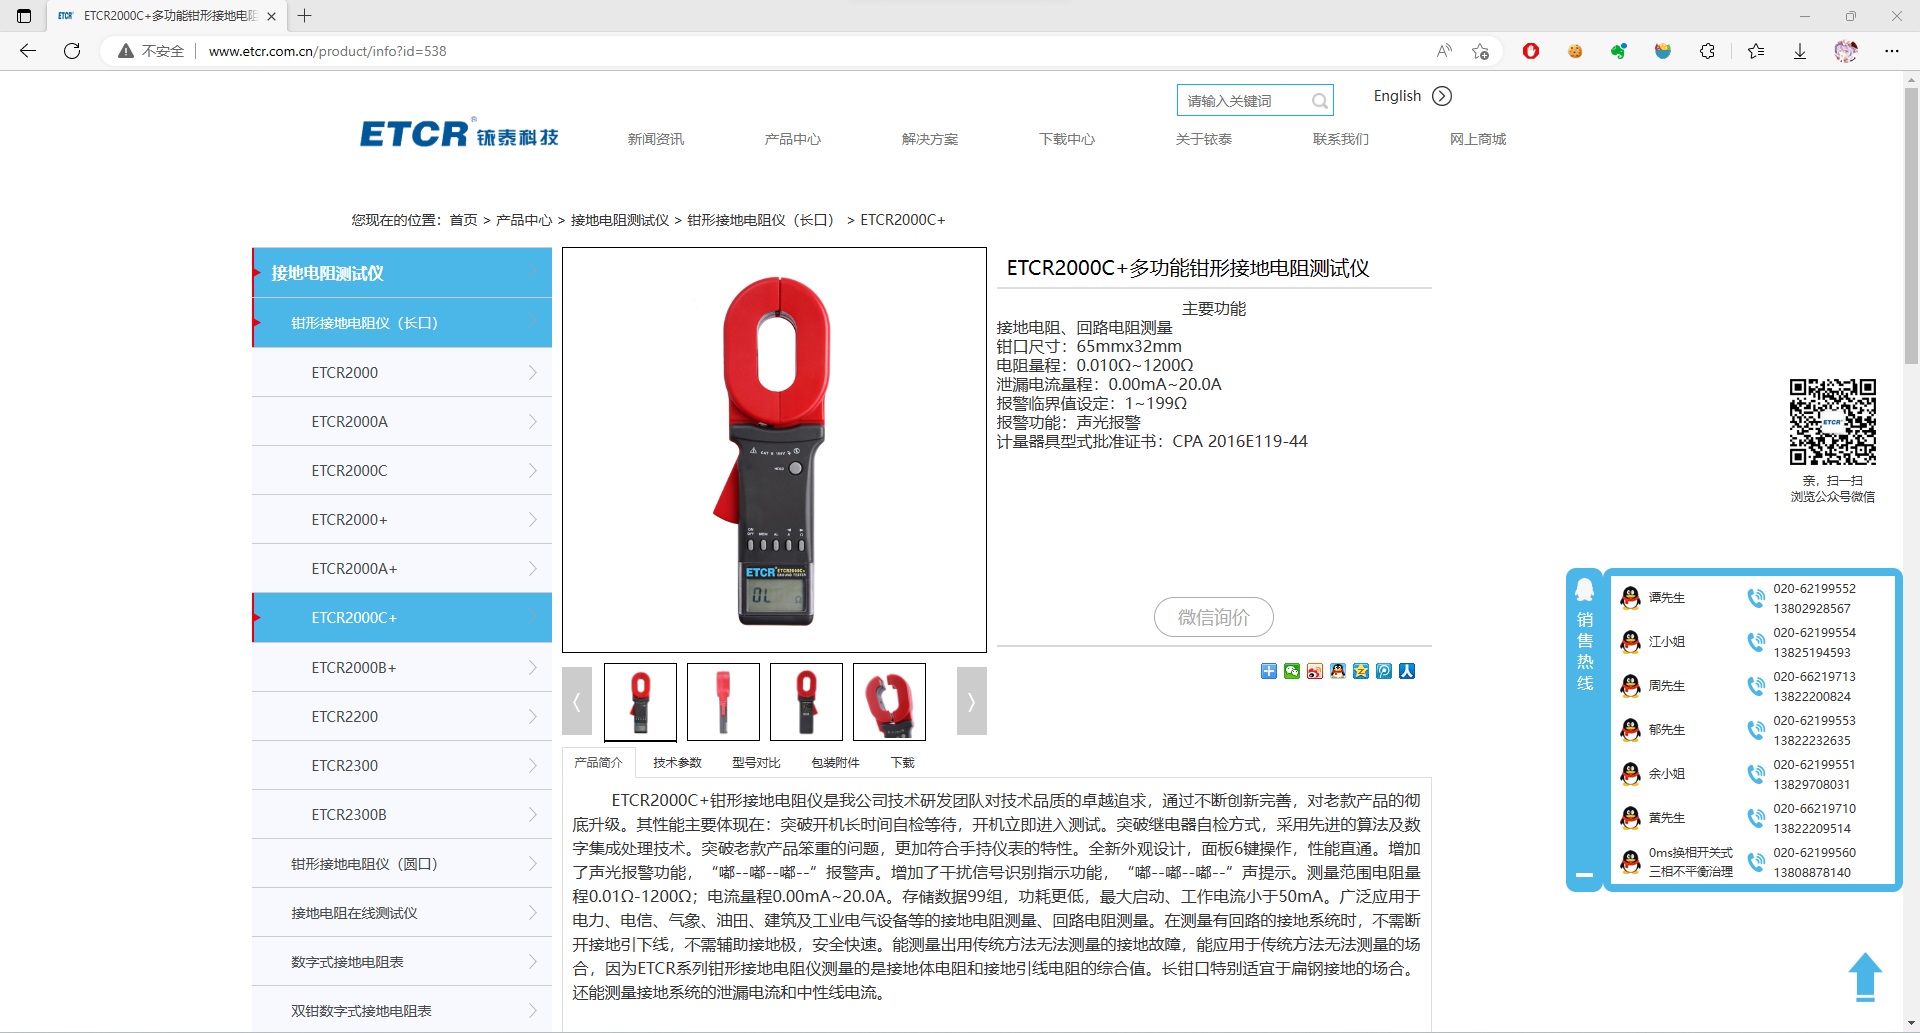The image size is (1920, 1033).
Task: Switch site language to English
Action: click(1397, 96)
